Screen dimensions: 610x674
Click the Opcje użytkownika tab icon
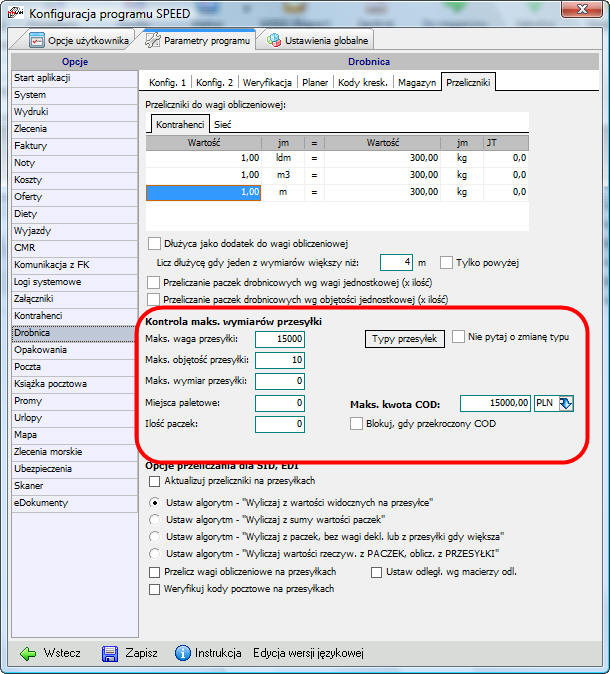(x=37, y=40)
